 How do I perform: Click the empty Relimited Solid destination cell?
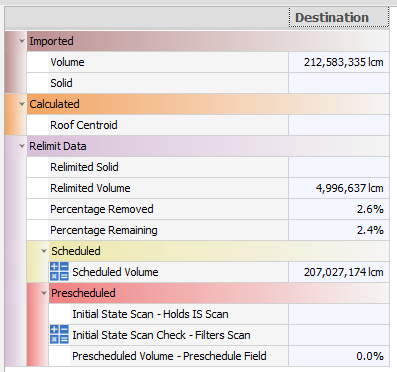click(339, 167)
